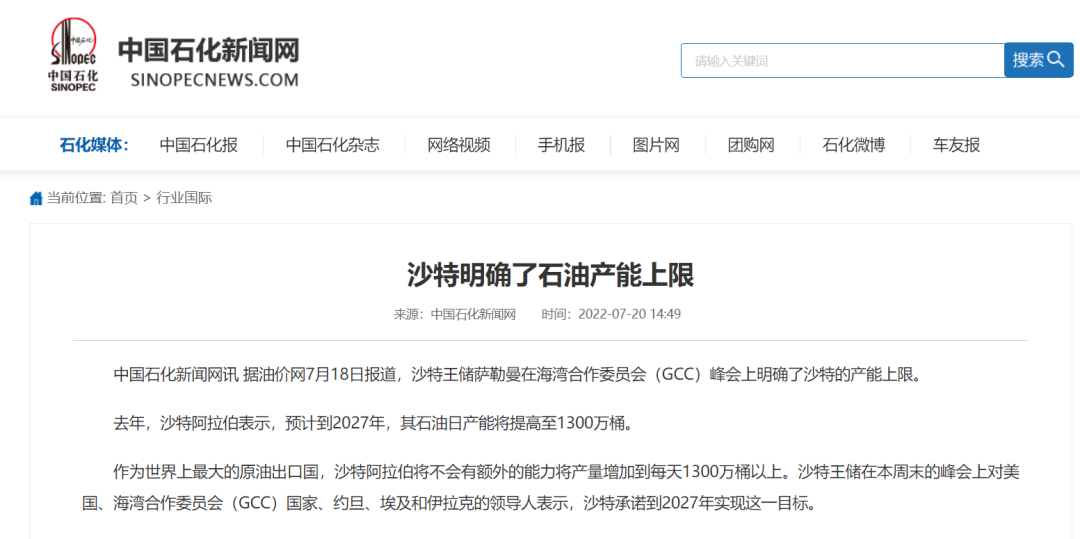Open the 手机报 menu item
This screenshot has width=1080, height=539.
coord(561,145)
